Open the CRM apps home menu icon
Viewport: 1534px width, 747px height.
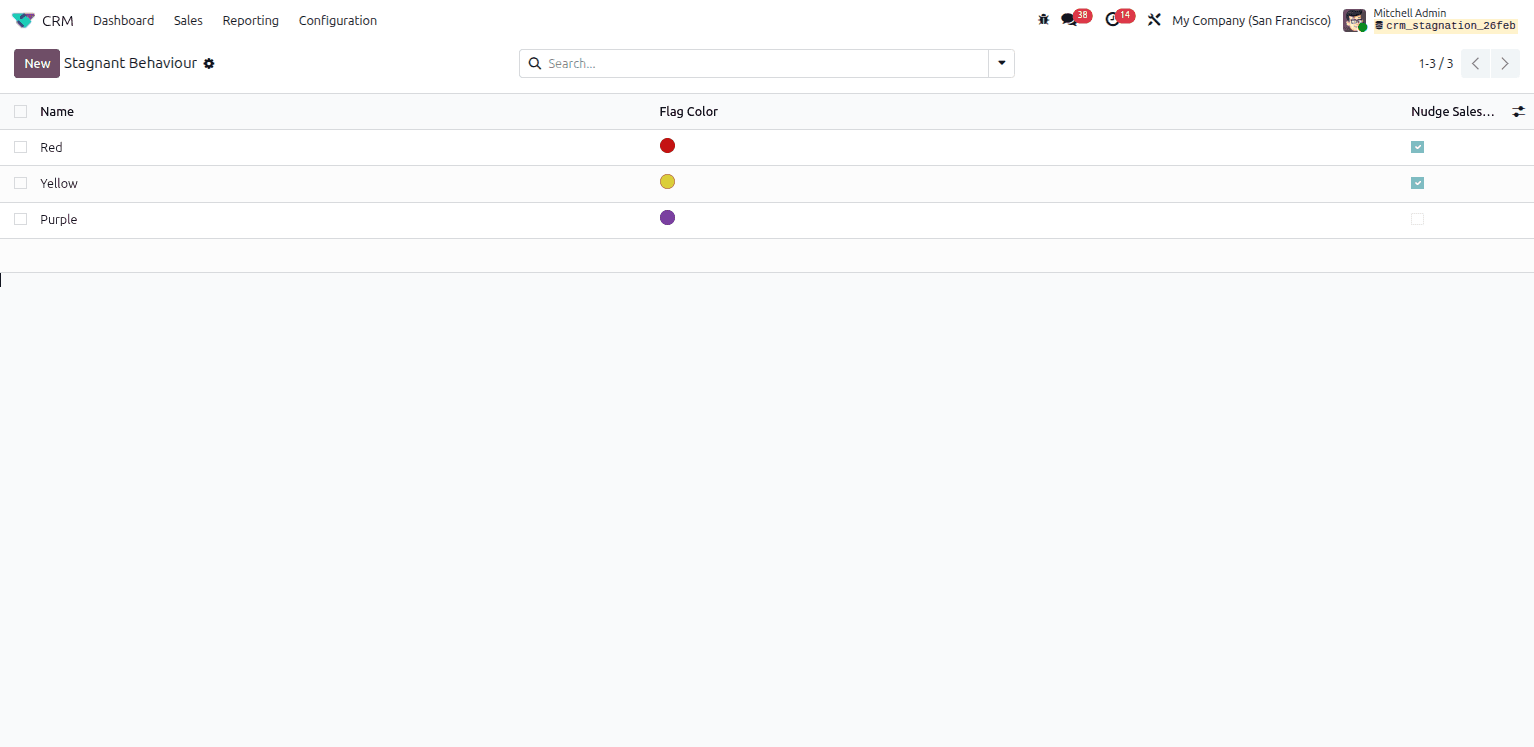(23, 20)
